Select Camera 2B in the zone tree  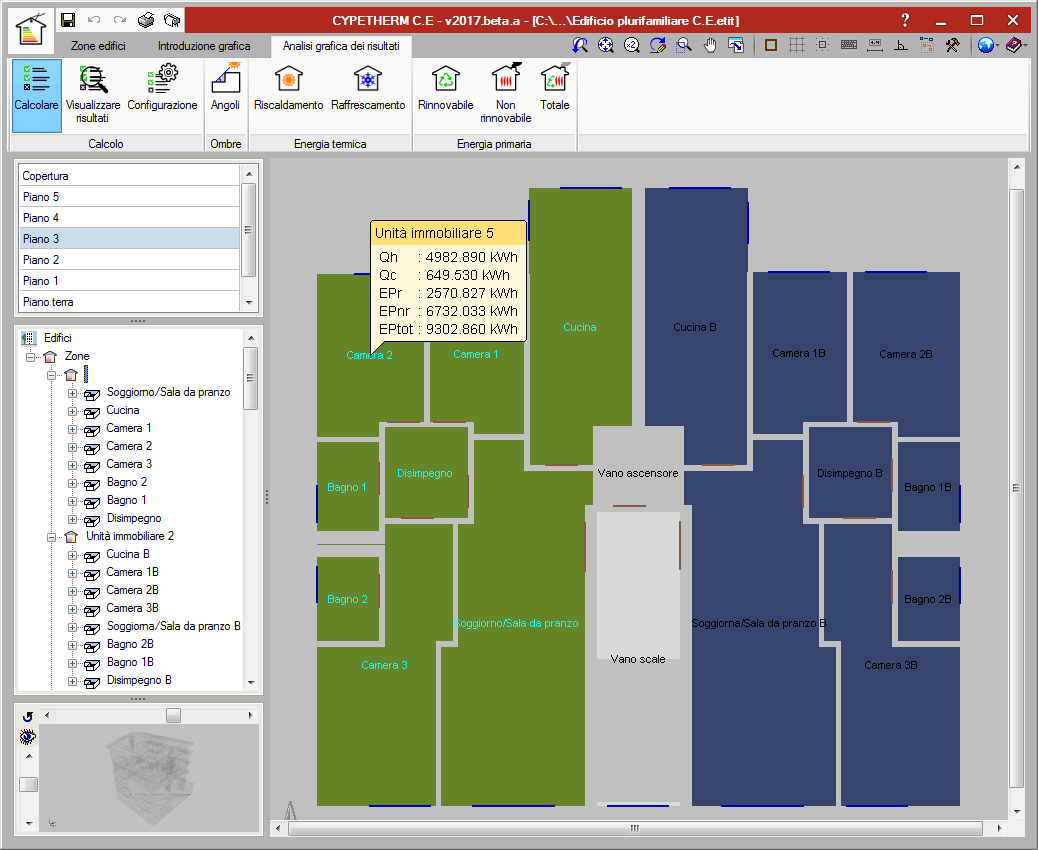pos(132,590)
